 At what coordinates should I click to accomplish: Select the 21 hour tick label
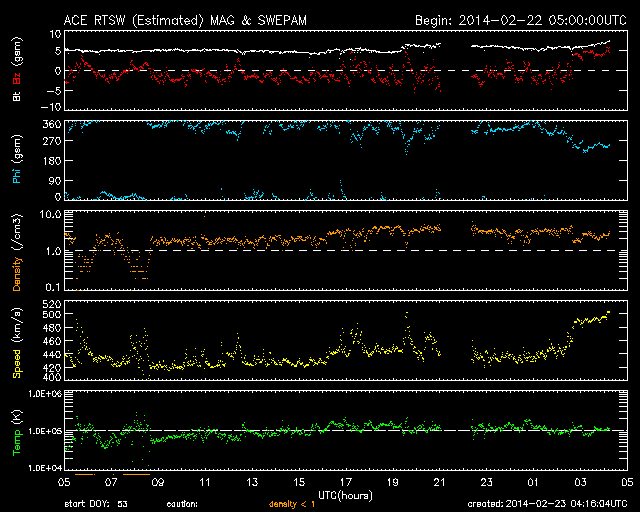(x=439, y=482)
